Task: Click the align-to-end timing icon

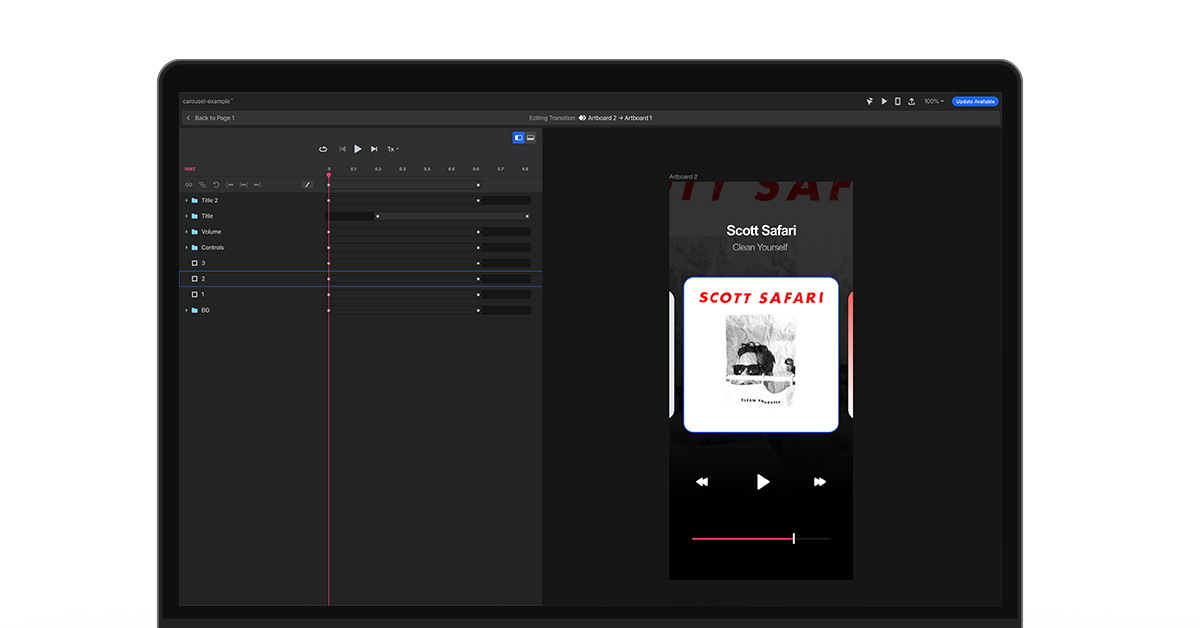Action: click(x=257, y=184)
